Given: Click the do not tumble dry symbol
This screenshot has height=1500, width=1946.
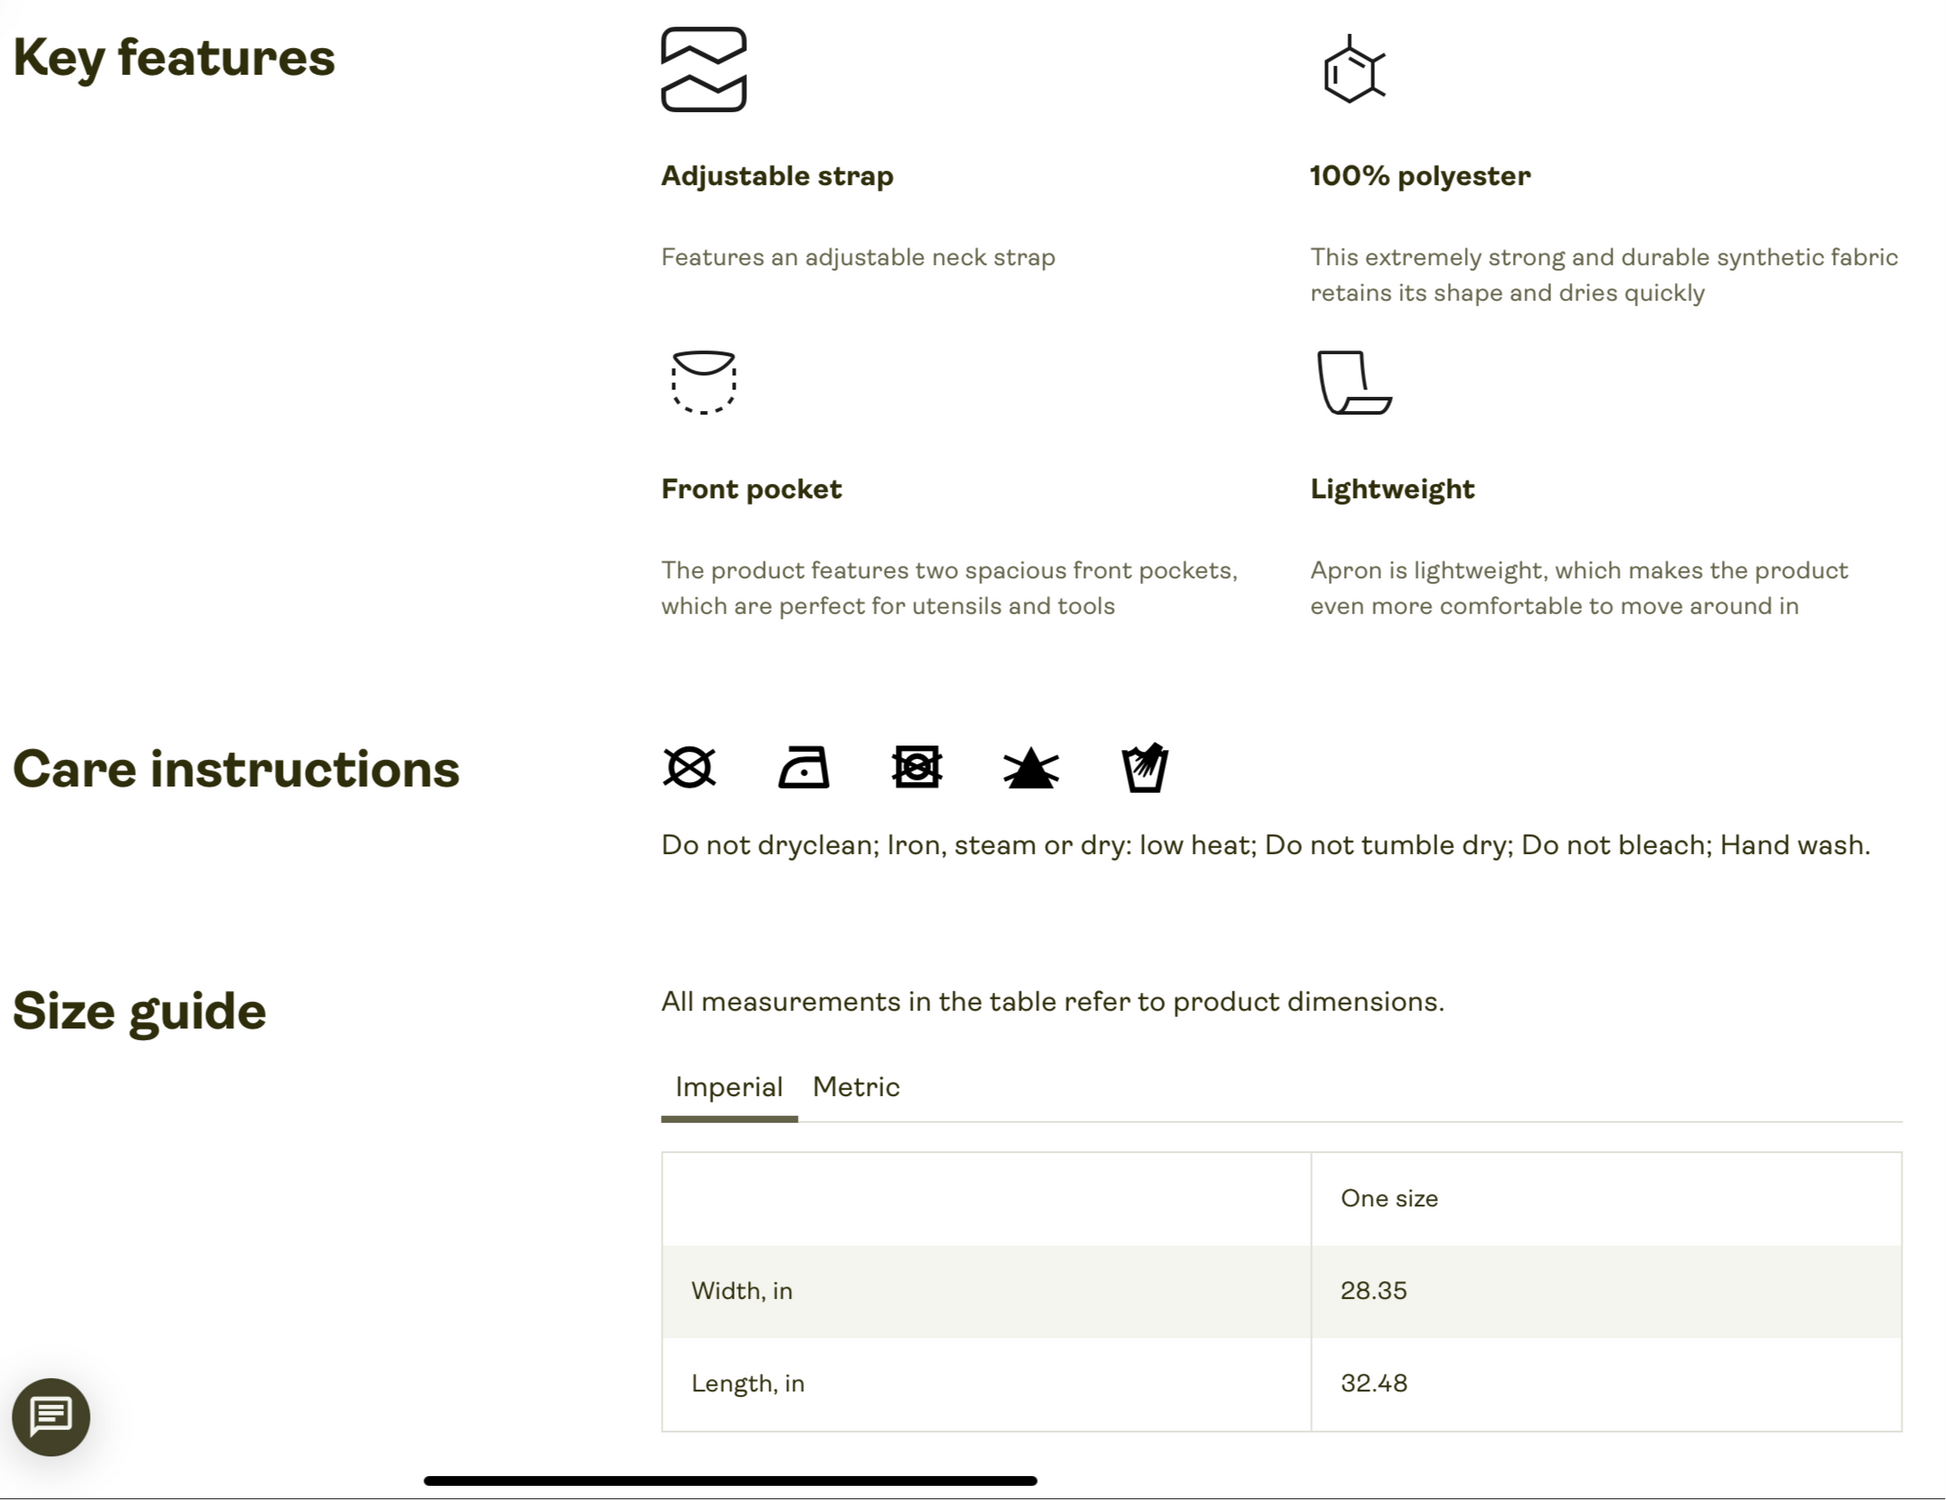Looking at the screenshot, I should pos(917,768).
